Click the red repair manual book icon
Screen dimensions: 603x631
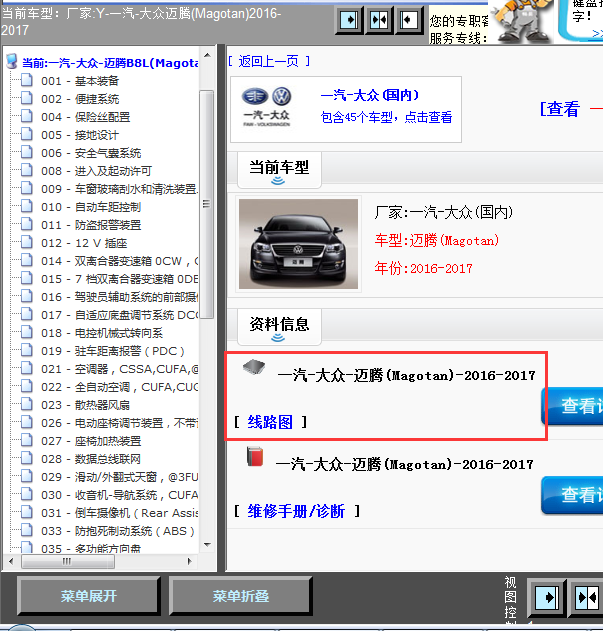(255, 456)
